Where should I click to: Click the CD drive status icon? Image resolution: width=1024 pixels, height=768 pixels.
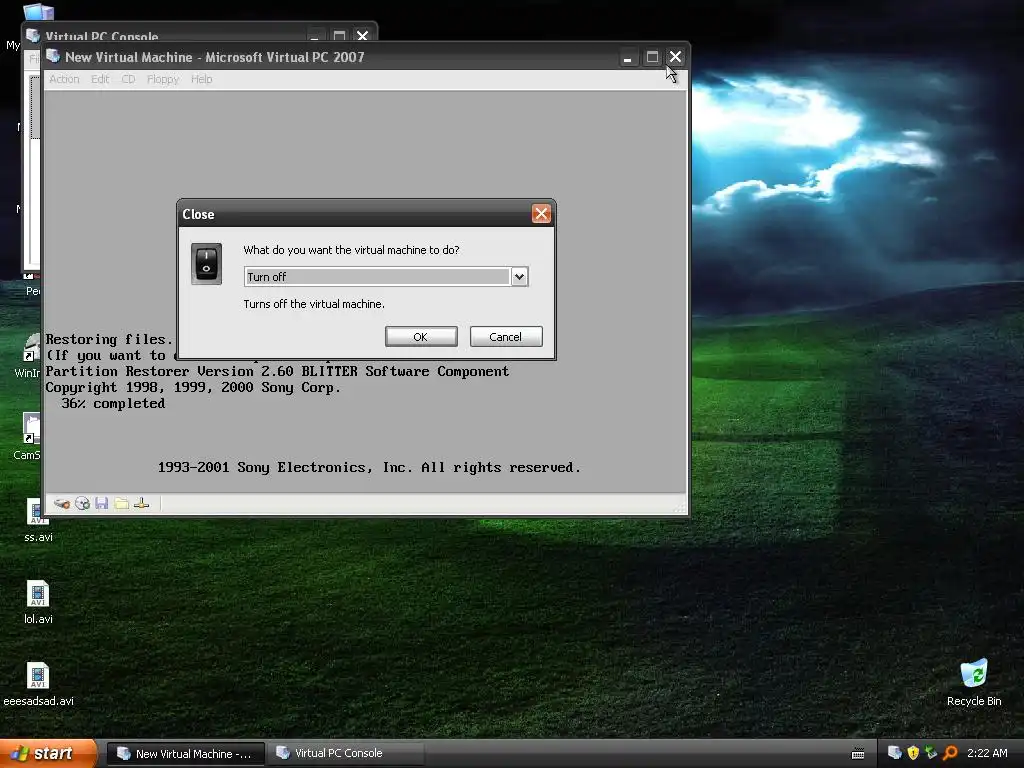click(x=82, y=504)
